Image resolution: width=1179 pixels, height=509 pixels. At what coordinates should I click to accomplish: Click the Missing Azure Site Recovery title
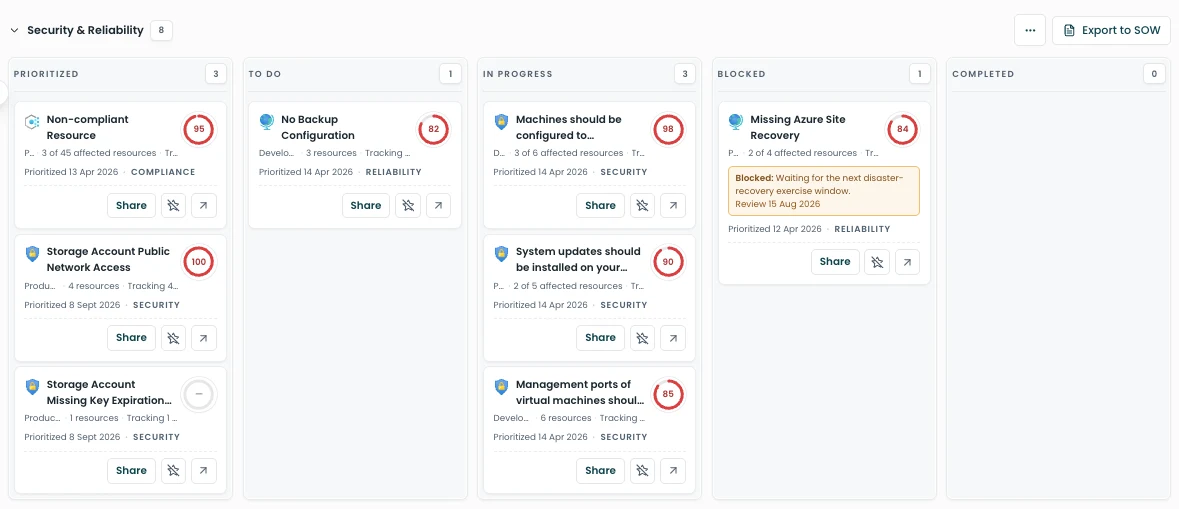[800, 127]
